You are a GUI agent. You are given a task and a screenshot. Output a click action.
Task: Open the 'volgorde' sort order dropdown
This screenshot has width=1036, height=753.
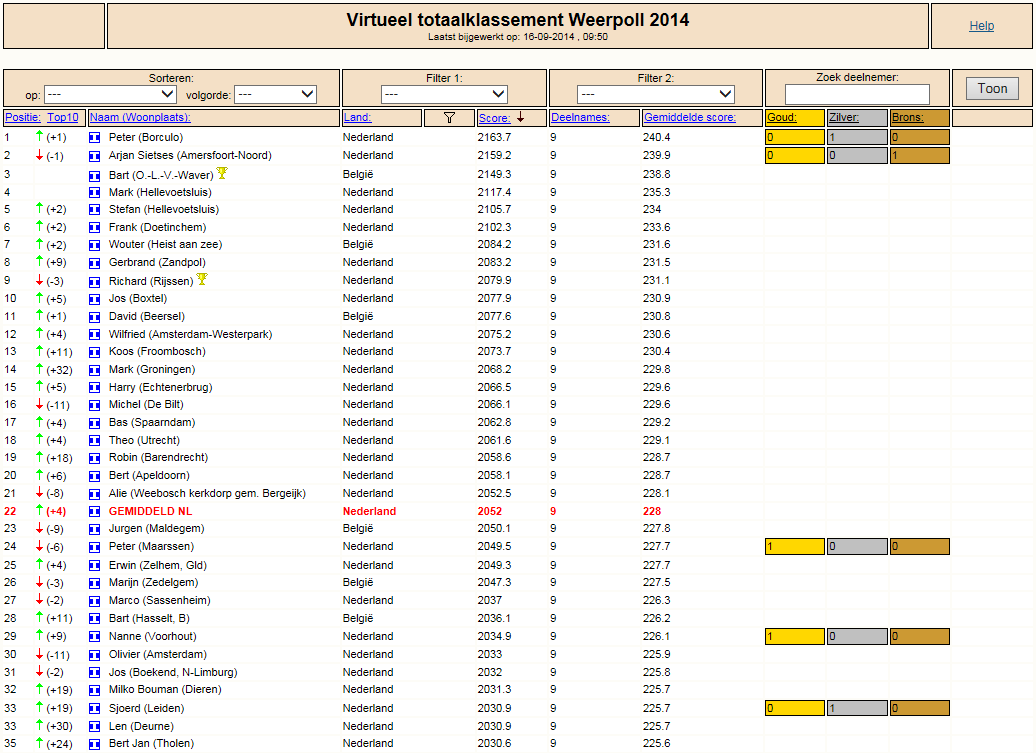click(276, 94)
